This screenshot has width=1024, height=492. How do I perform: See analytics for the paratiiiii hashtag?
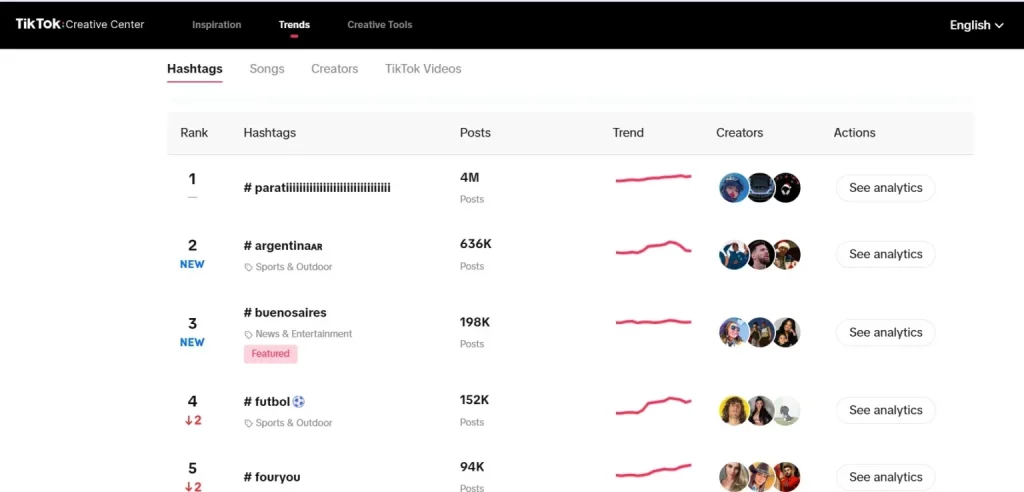click(x=886, y=188)
